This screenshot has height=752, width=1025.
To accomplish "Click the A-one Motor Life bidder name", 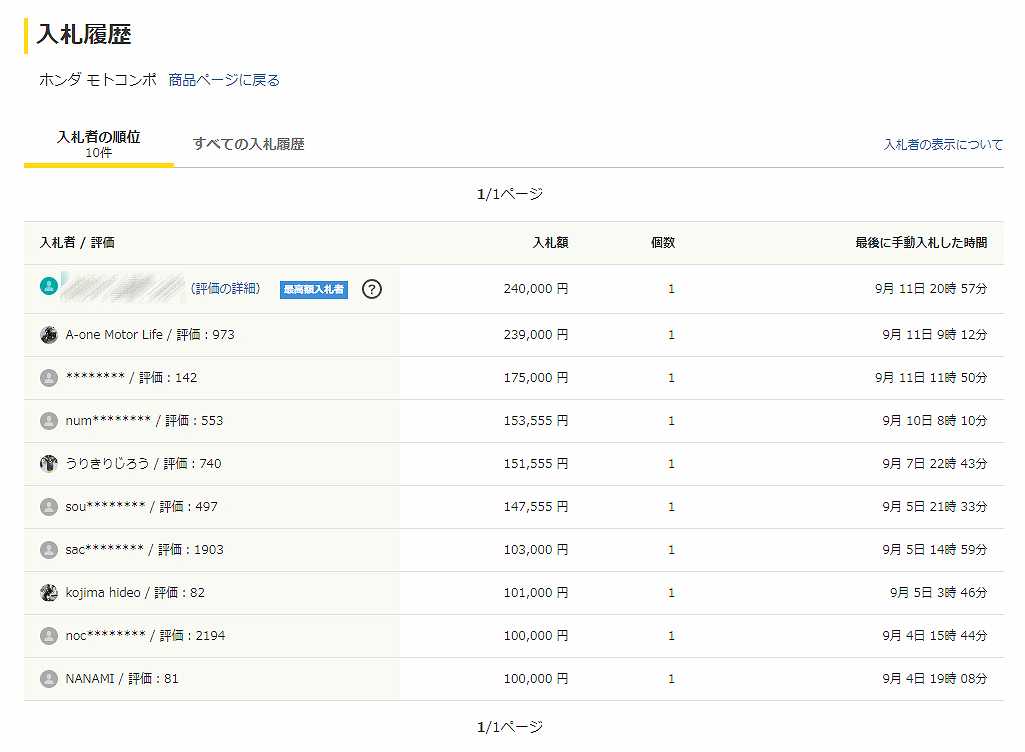I will tap(115, 335).
